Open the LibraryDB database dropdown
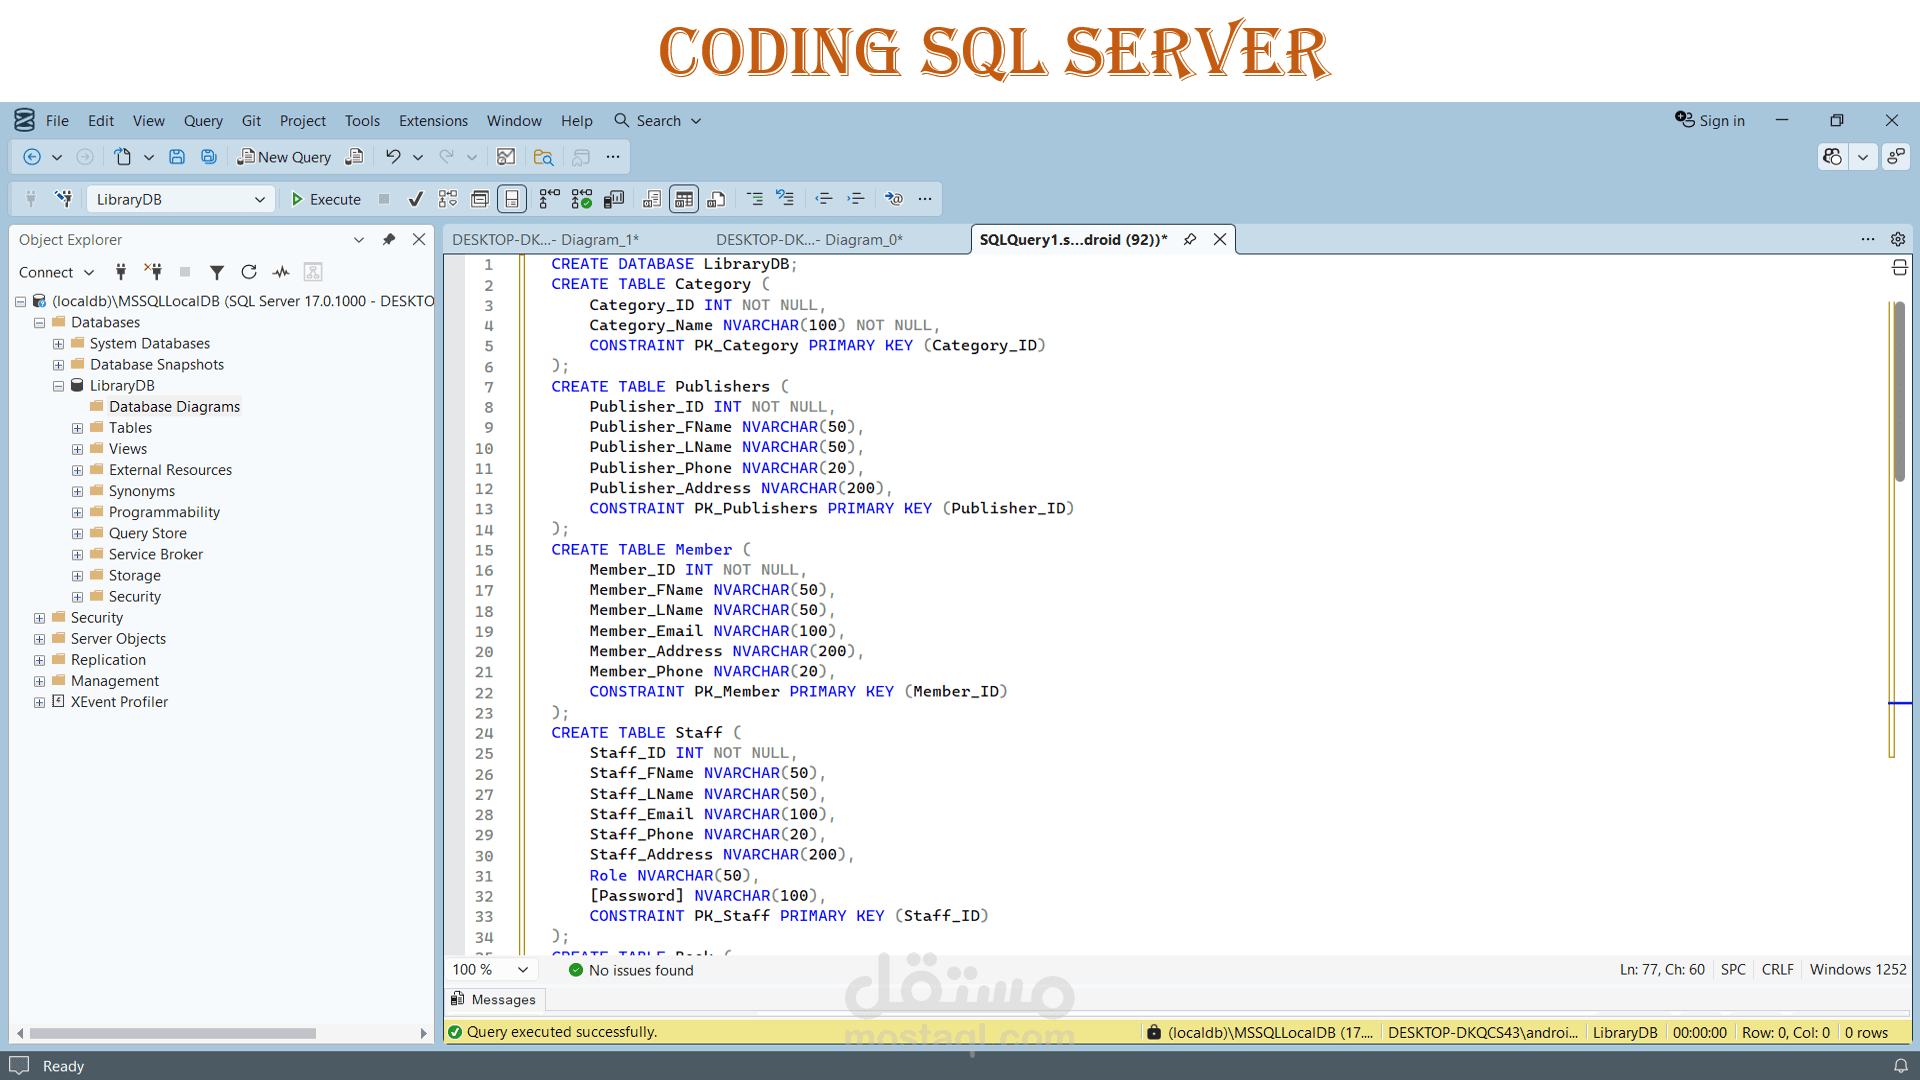 coord(259,199)
